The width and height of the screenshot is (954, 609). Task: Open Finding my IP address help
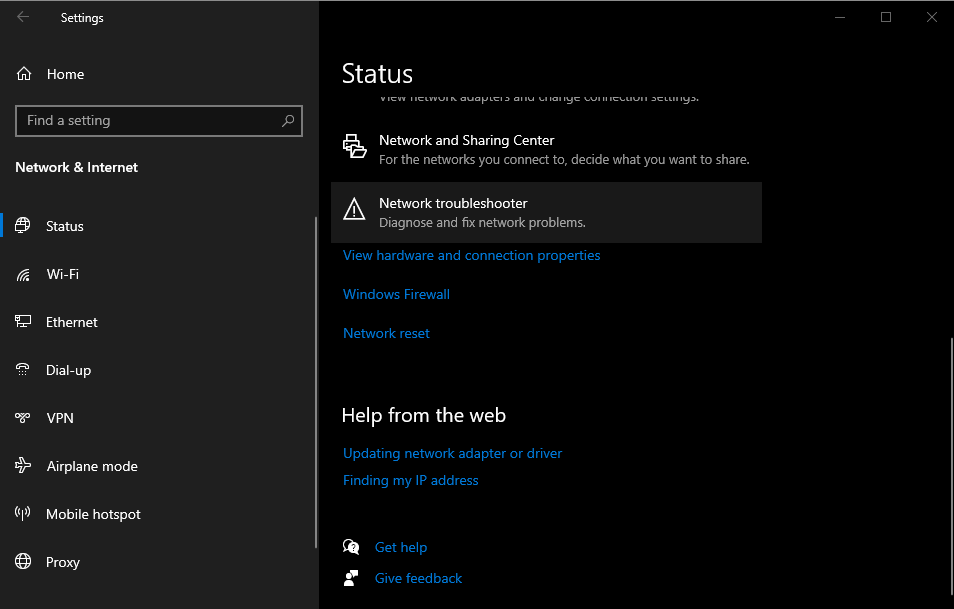pos(411,480)
